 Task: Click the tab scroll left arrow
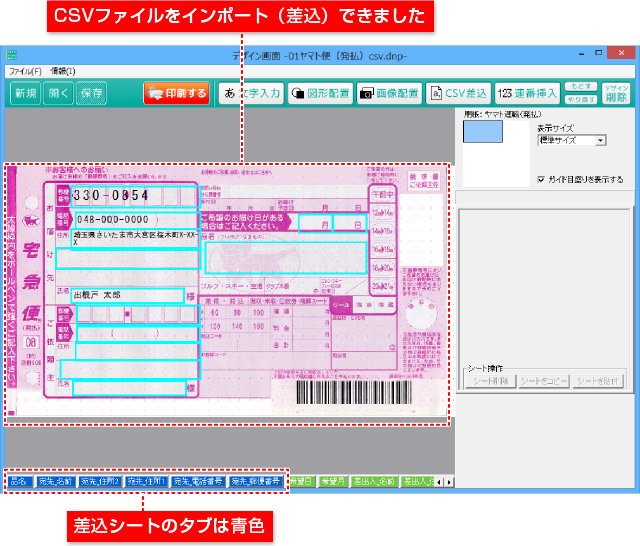tap(439, 482)
